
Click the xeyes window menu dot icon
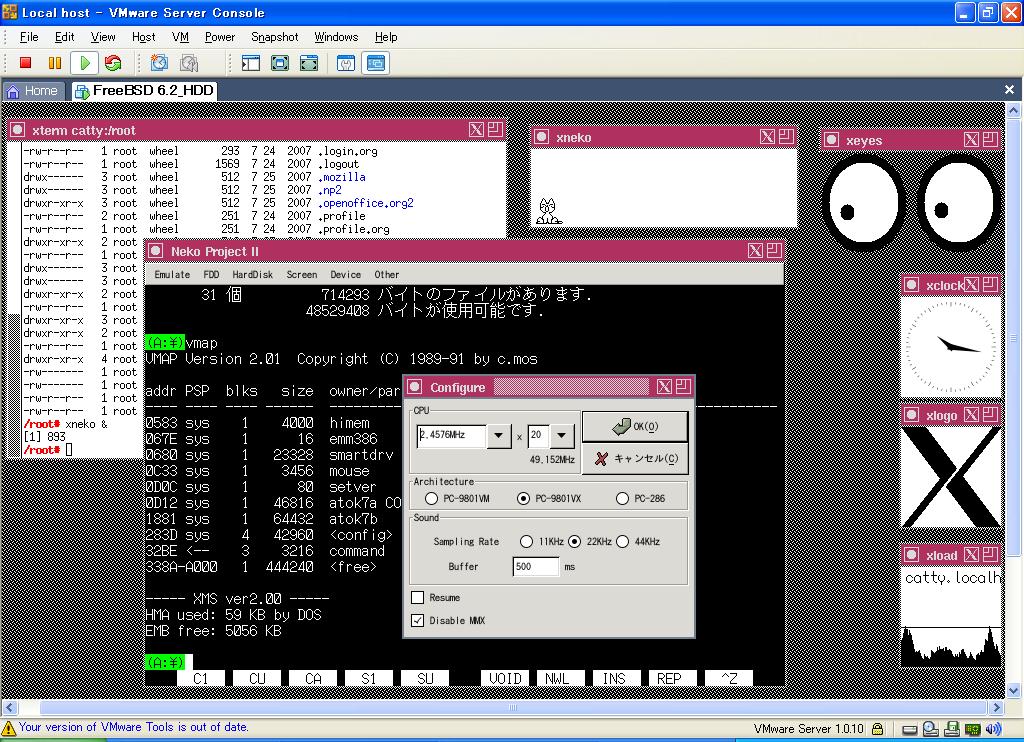tap(831, 140)
